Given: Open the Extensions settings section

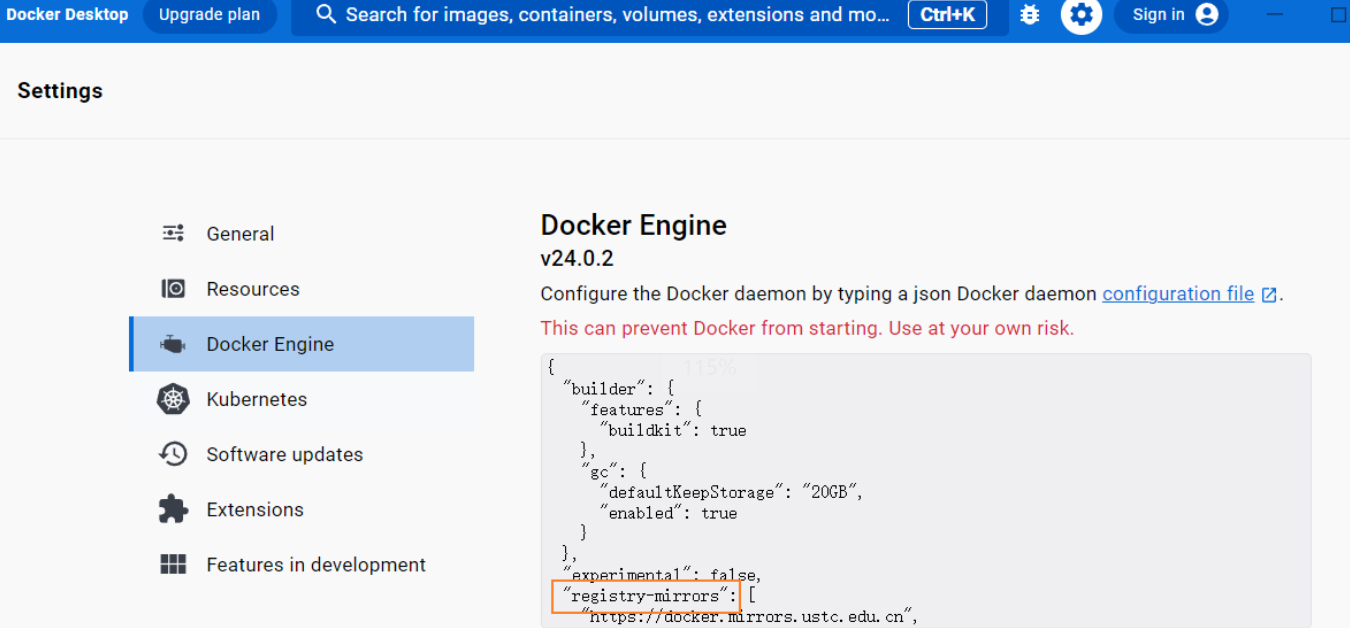Looking at the screenshot, I should pyautogui.click(x=301, y=509).
